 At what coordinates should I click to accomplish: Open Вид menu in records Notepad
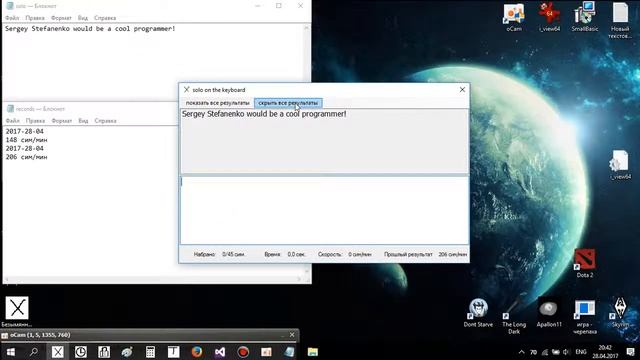pos(83,121)
